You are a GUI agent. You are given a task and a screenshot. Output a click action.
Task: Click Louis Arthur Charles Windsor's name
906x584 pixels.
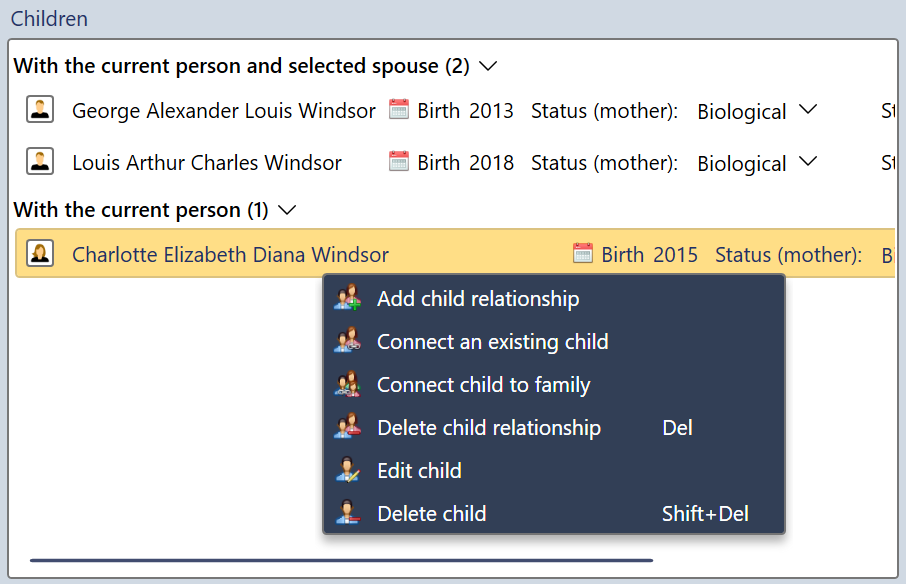(x=206, y=162)
